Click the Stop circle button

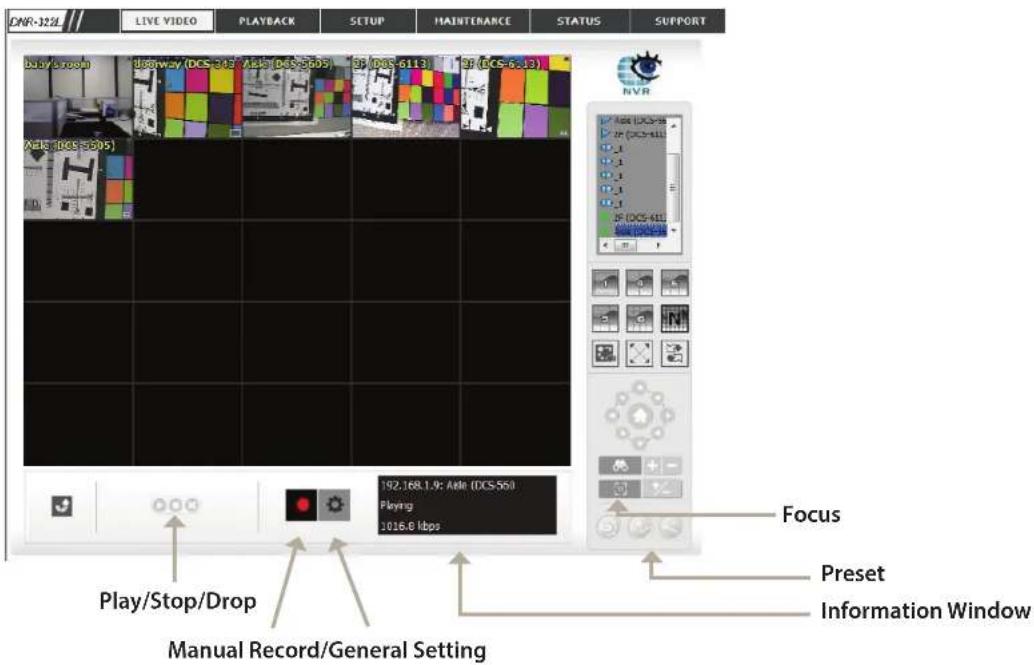[175, 505]
